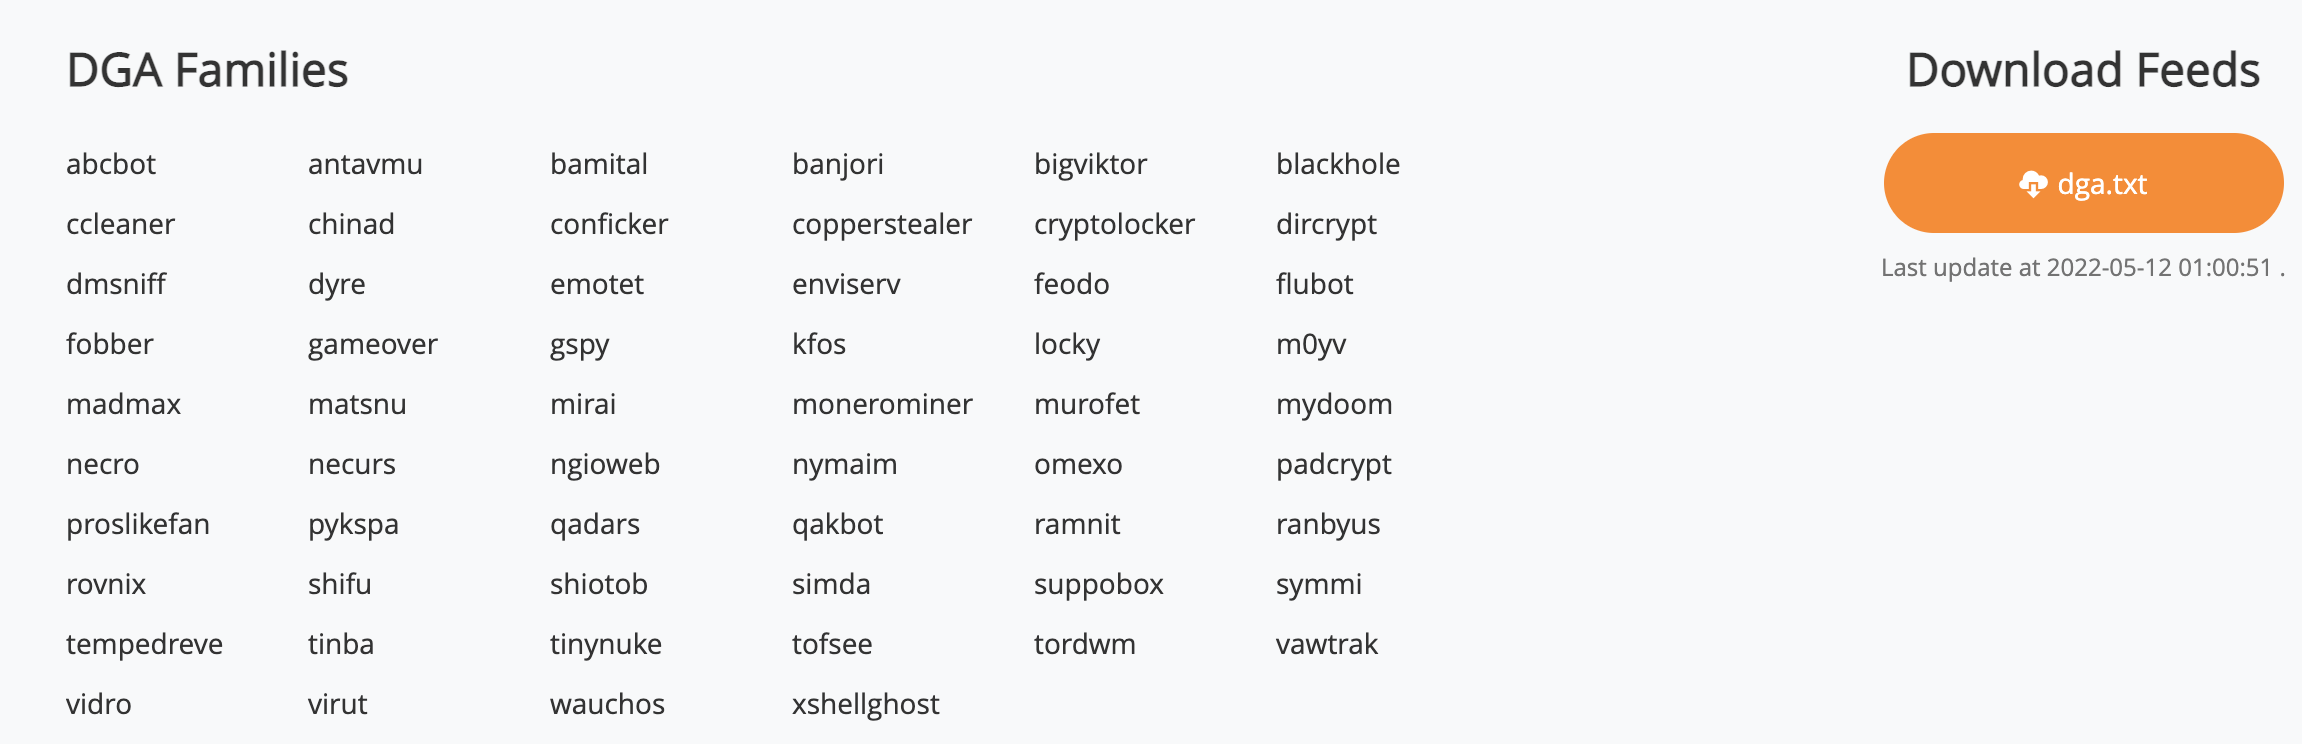Open the gameover DGA family

tap(372, 344)
